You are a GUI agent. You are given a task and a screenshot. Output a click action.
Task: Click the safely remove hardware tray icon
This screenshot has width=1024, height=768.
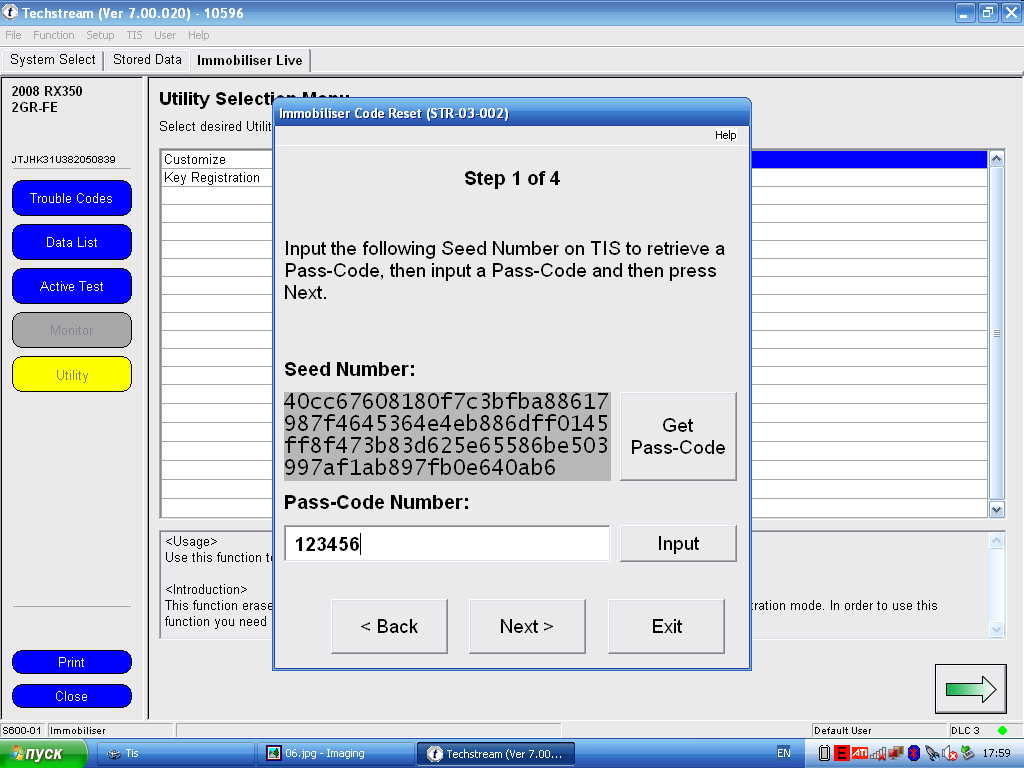click(x=968, y=753)
